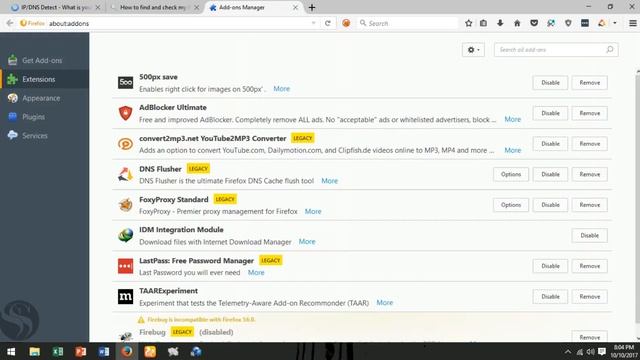Open the downloads arrow panel
This screenshot has width=640, height=360.
coord(500,23)
